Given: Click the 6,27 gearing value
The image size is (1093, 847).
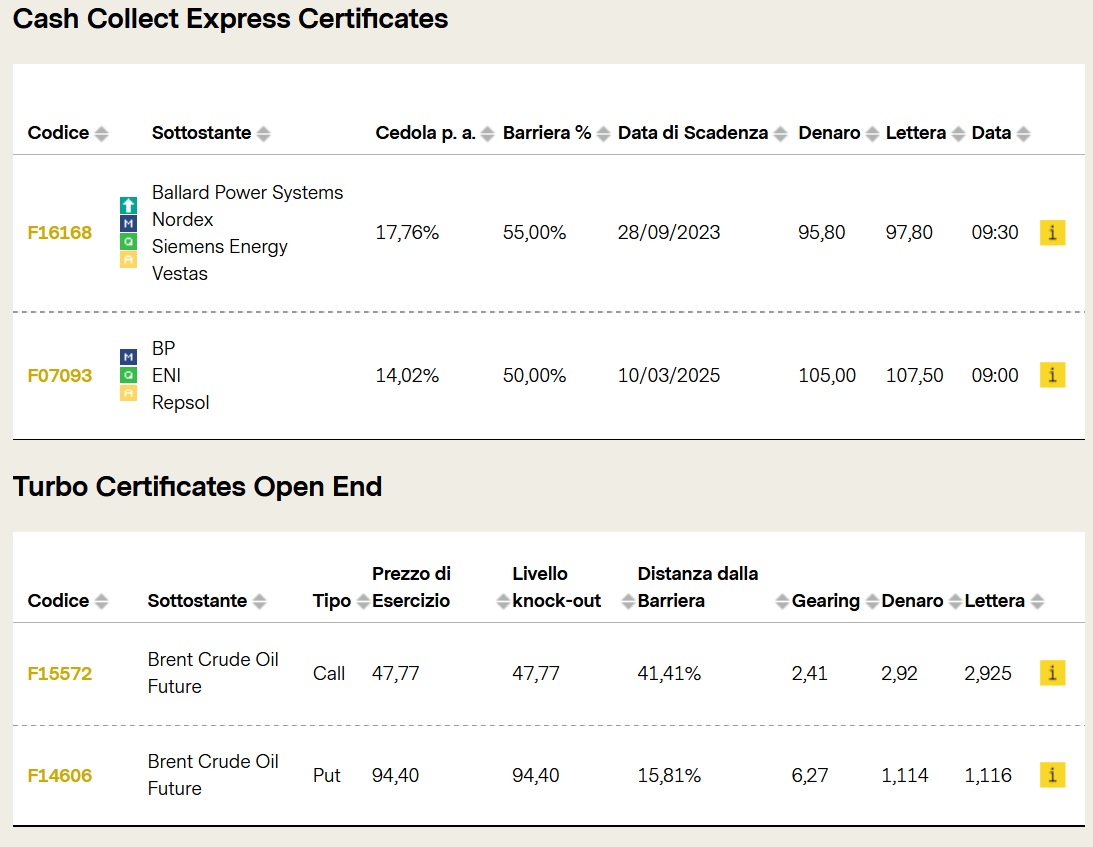Looking at the screenshot, I should click(810, 775).
